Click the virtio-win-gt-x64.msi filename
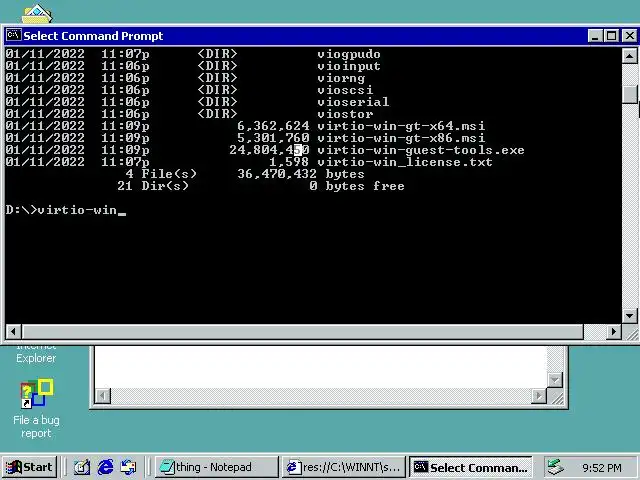Image resolution: width=640 pixels, height=480 pixels. [x=401, y=126]
